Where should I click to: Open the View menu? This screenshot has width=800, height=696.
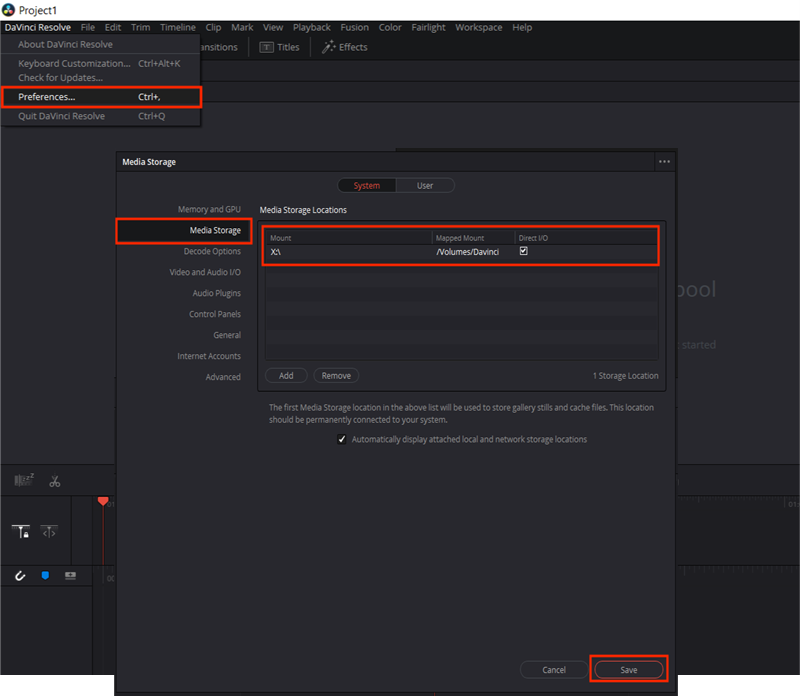click(273, 28)
